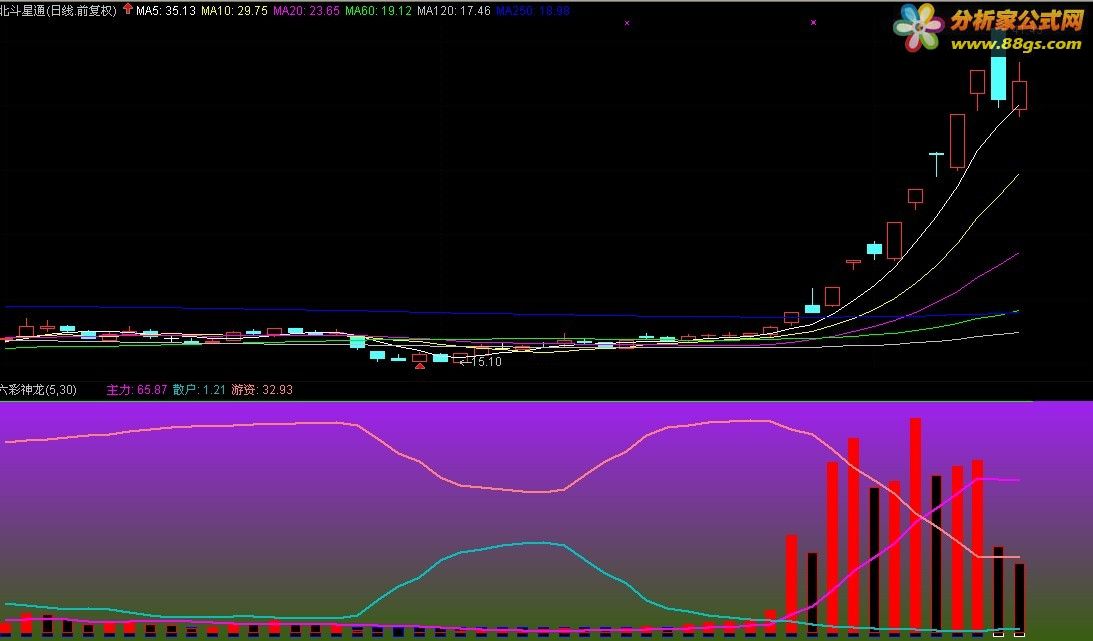This screenshot has height=641, width=1093.
Task: Click the red up-arrow icon beside the stock title
Action: (128, 9)
